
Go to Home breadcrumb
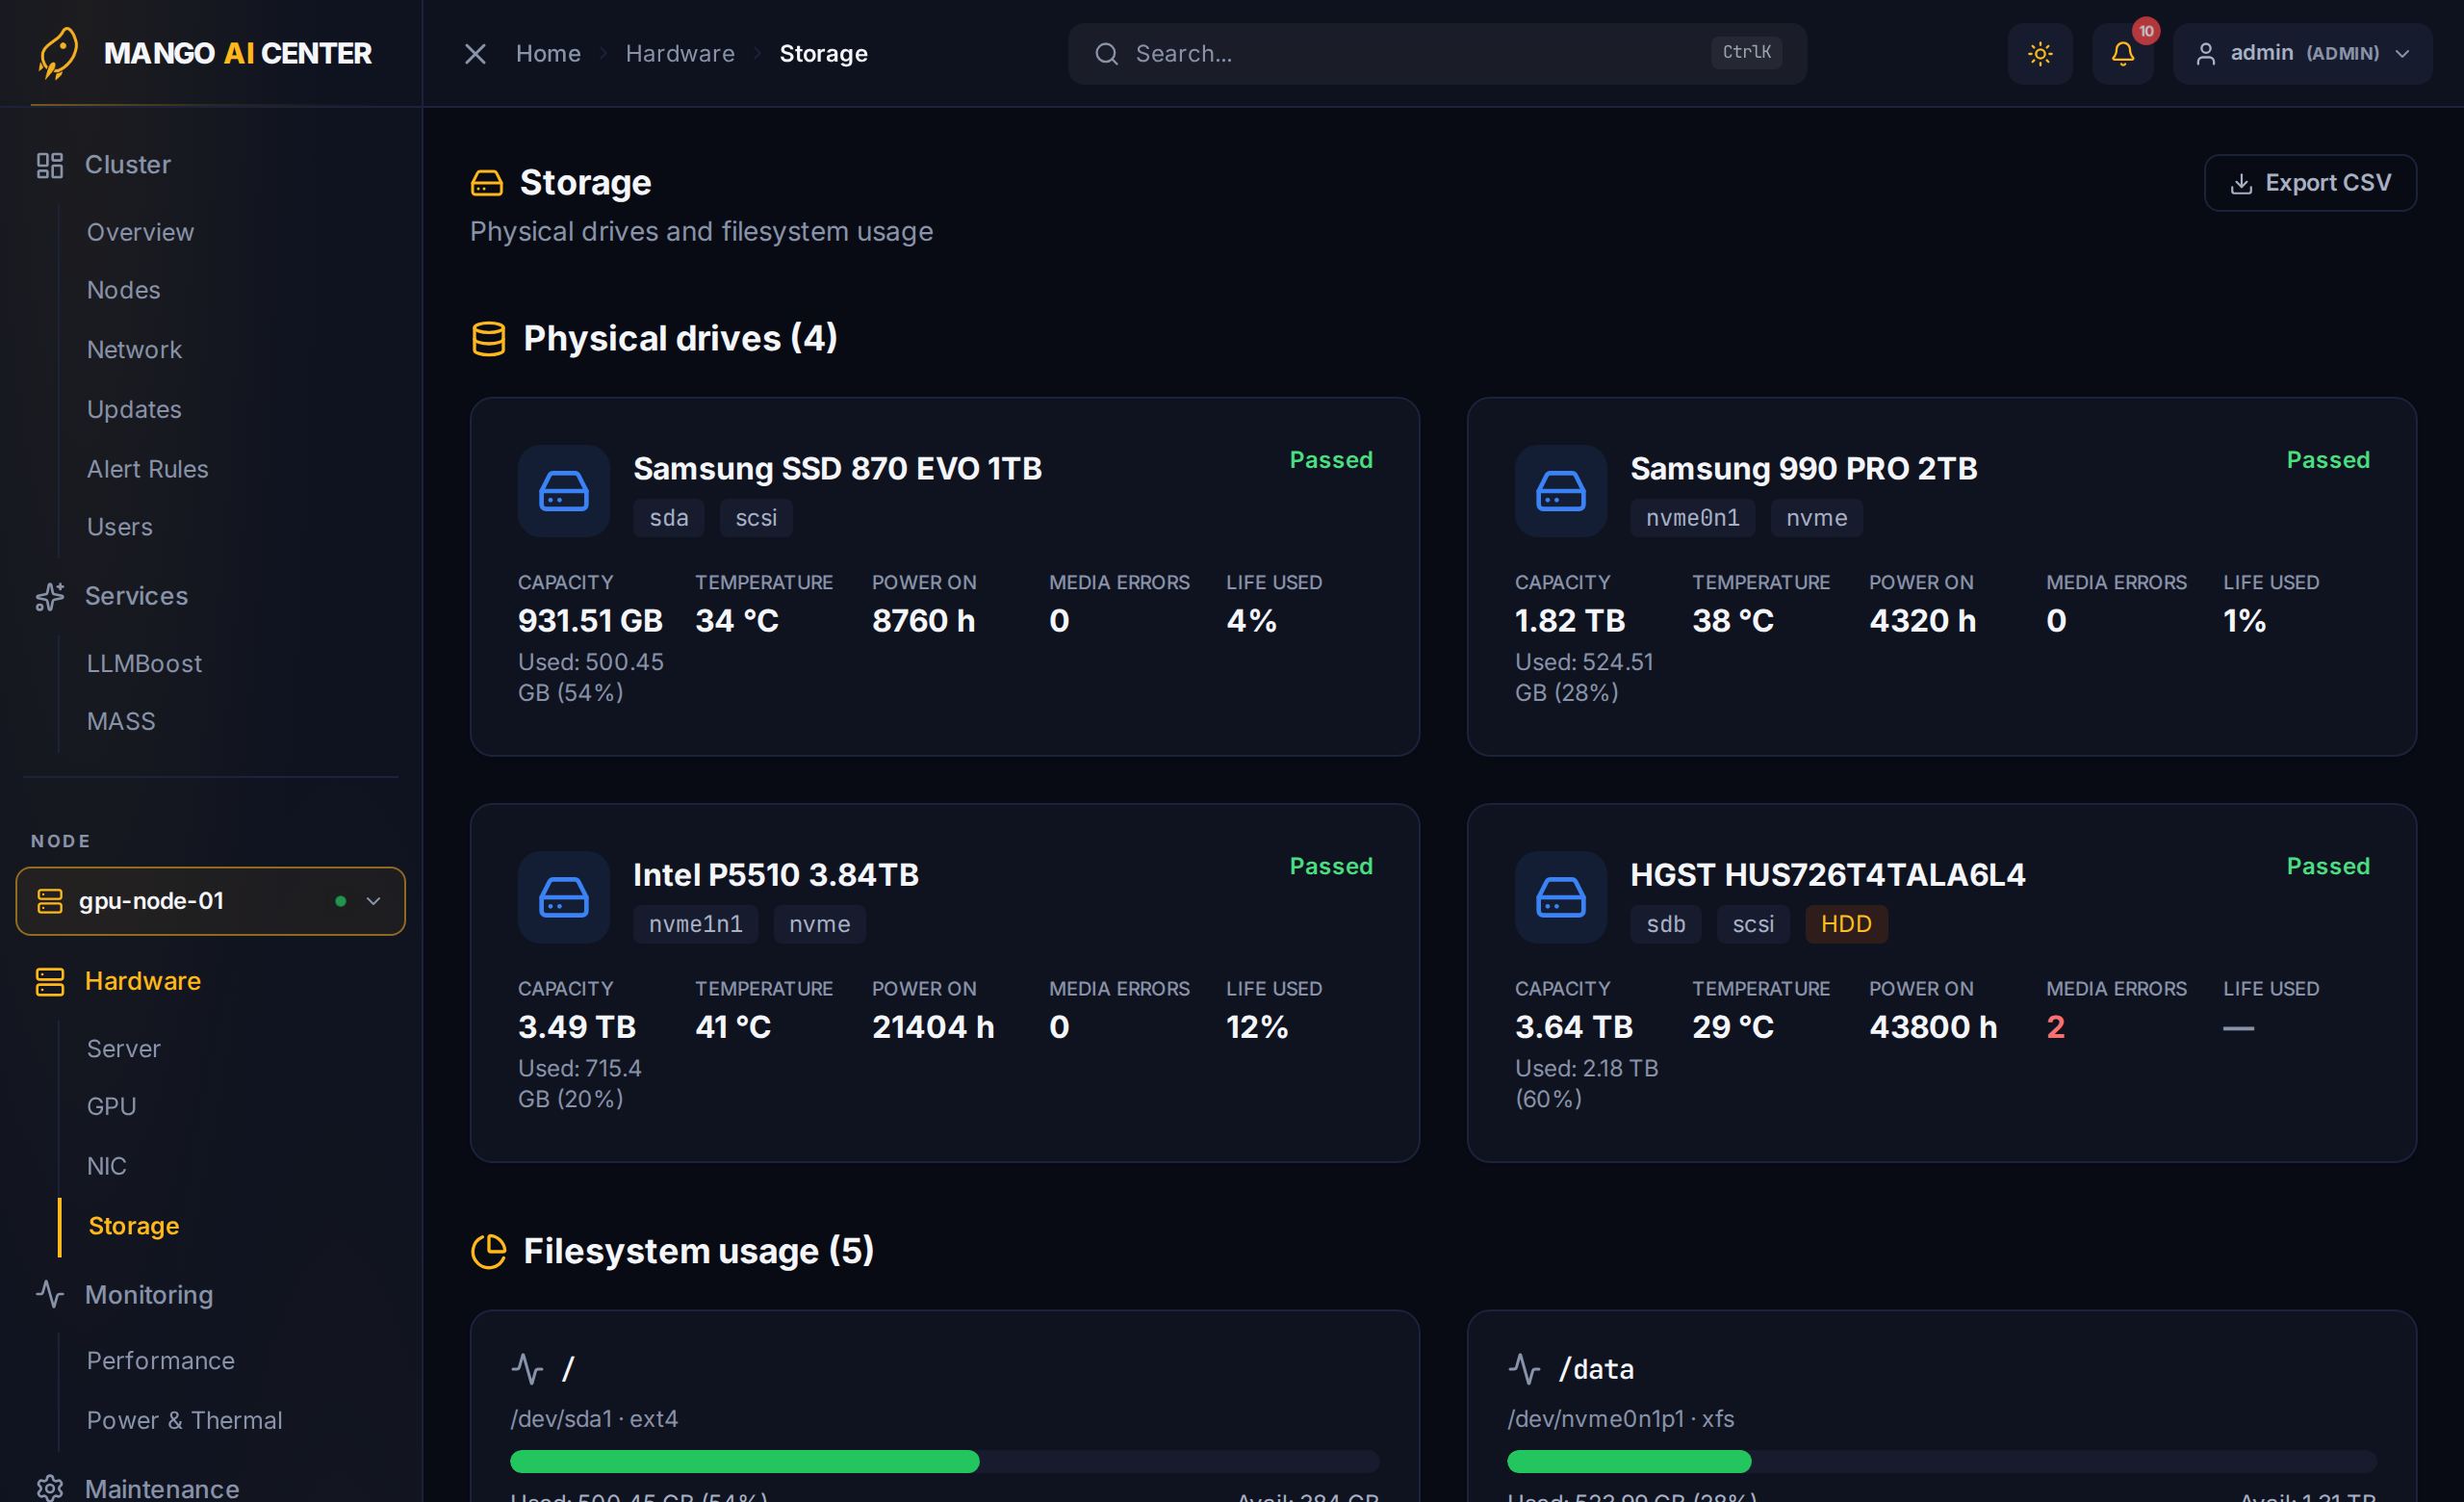click(548, 54)
